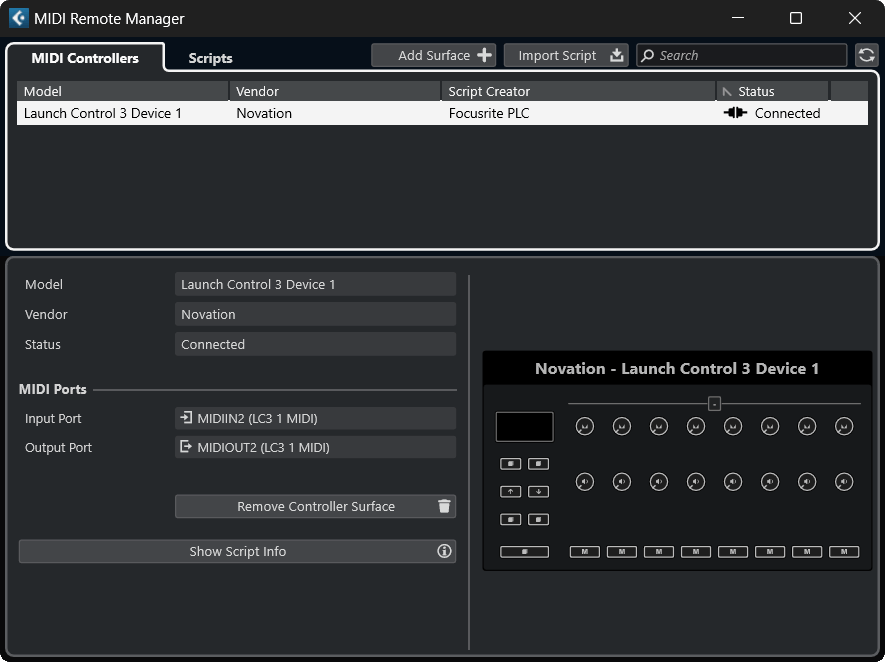The width and height of the screenshot is (885, 662).
Task: Toggle the fifth M mute button on the surface
Action: (x=733, y=552)
